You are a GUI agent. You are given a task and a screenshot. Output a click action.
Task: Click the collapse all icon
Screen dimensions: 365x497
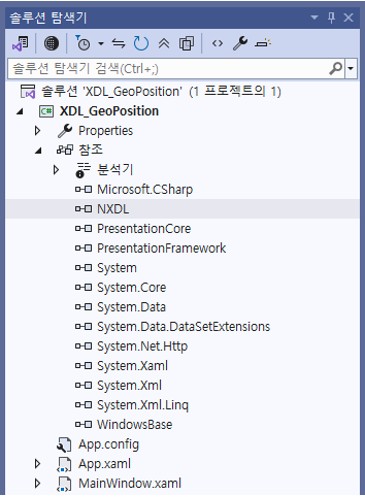pos(164,43)
